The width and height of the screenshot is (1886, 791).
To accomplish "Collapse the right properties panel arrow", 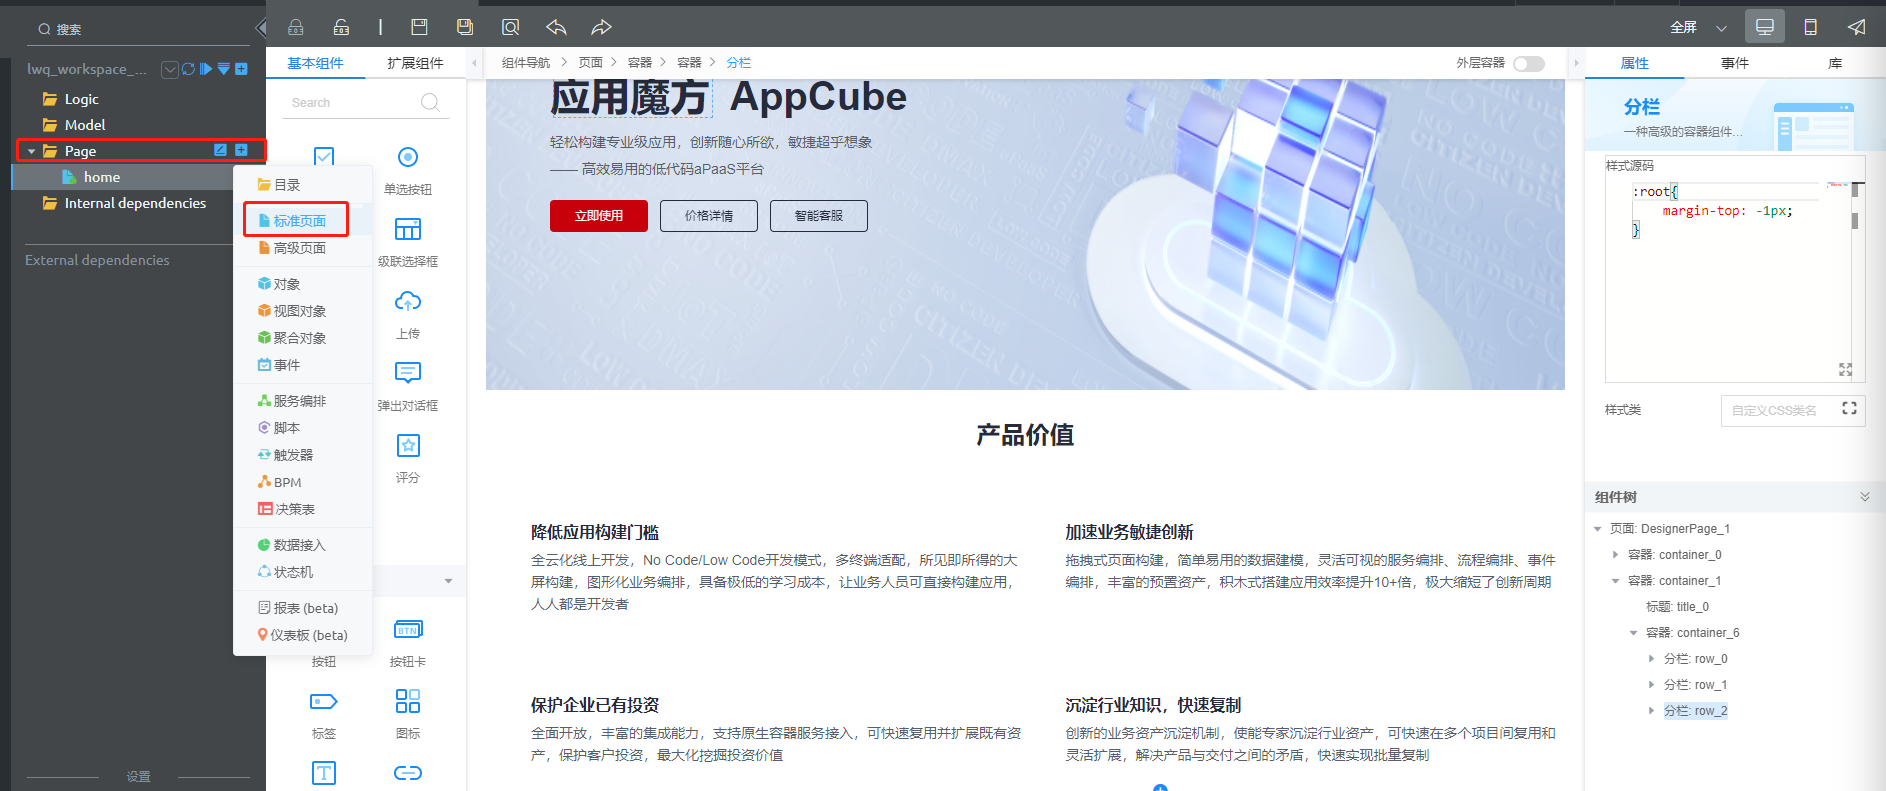I will point(1576,63).
